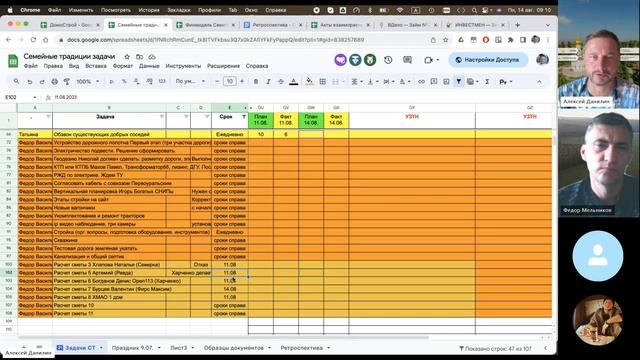Open the active filter on Срок column
Image resolution: width=640 pixels, height=360 pixels.
click(244, 117)
